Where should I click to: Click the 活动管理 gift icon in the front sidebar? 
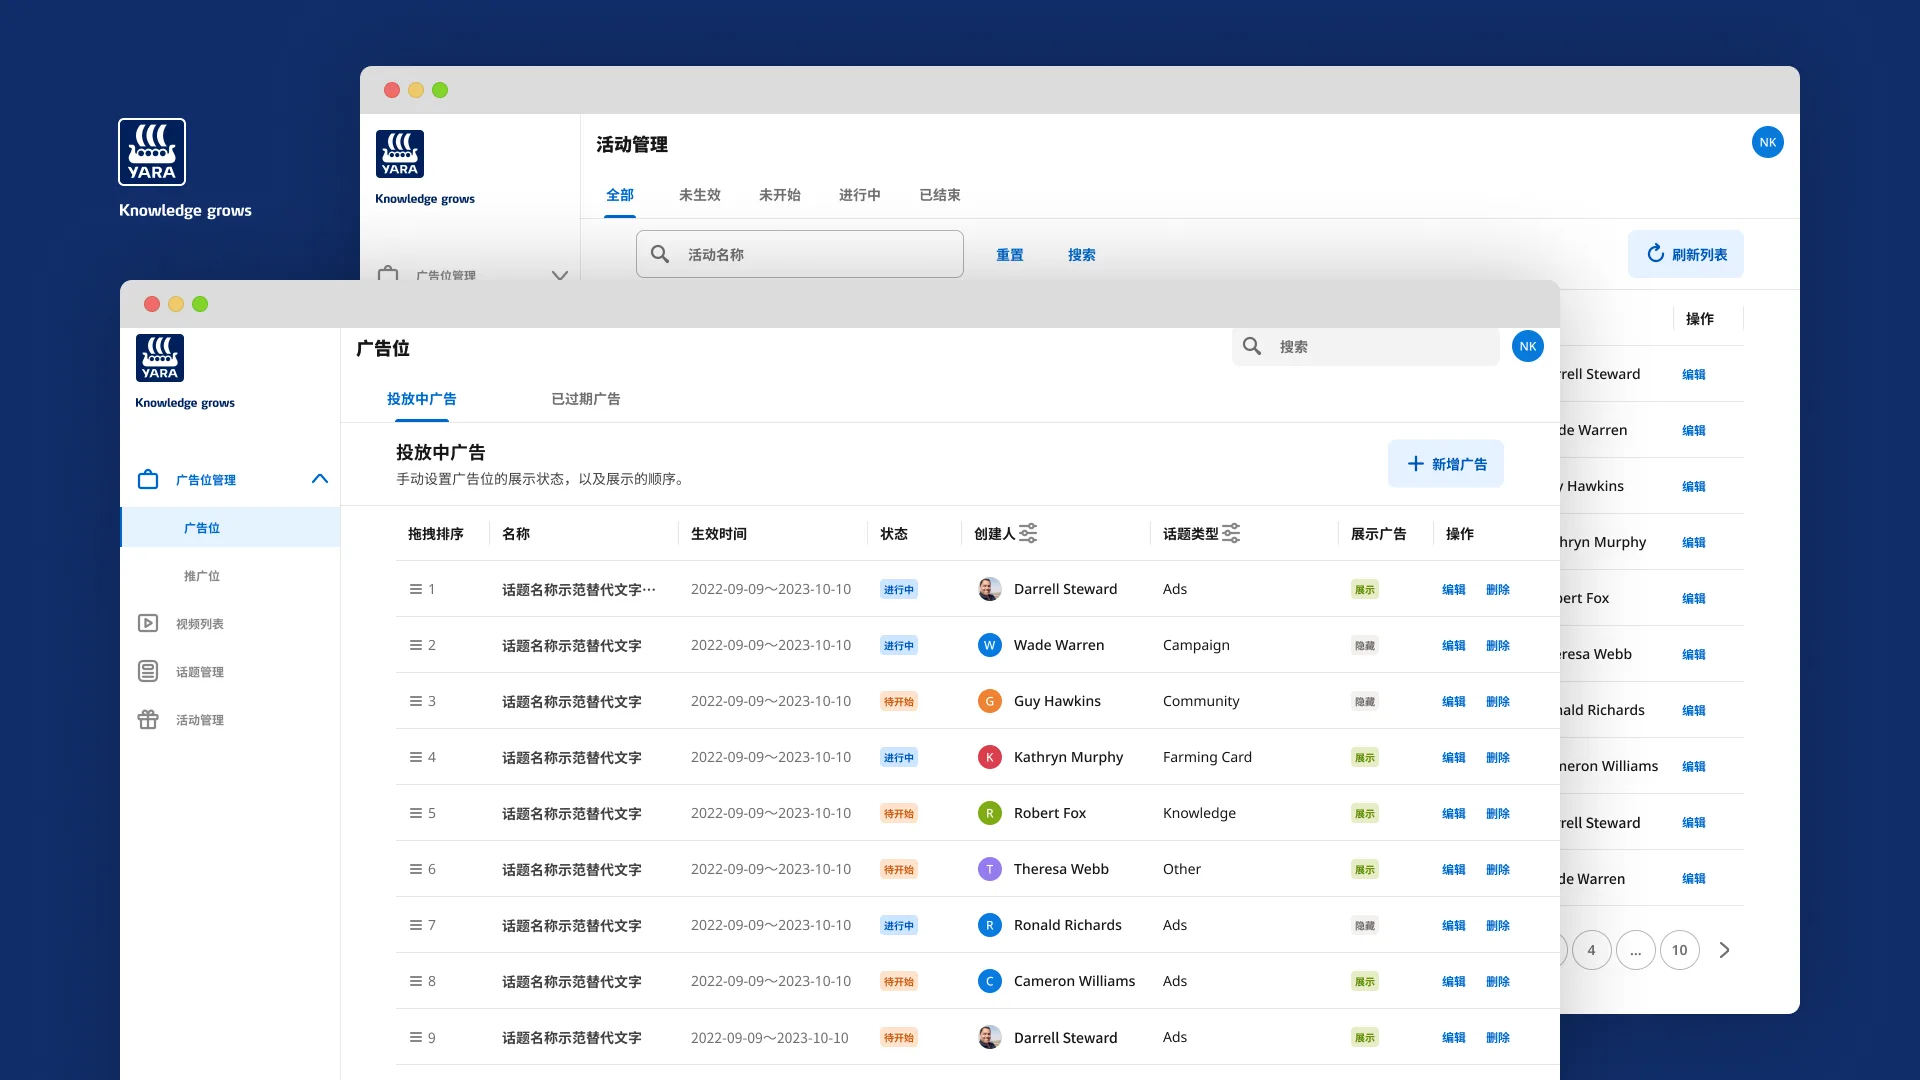click(148, 719)
